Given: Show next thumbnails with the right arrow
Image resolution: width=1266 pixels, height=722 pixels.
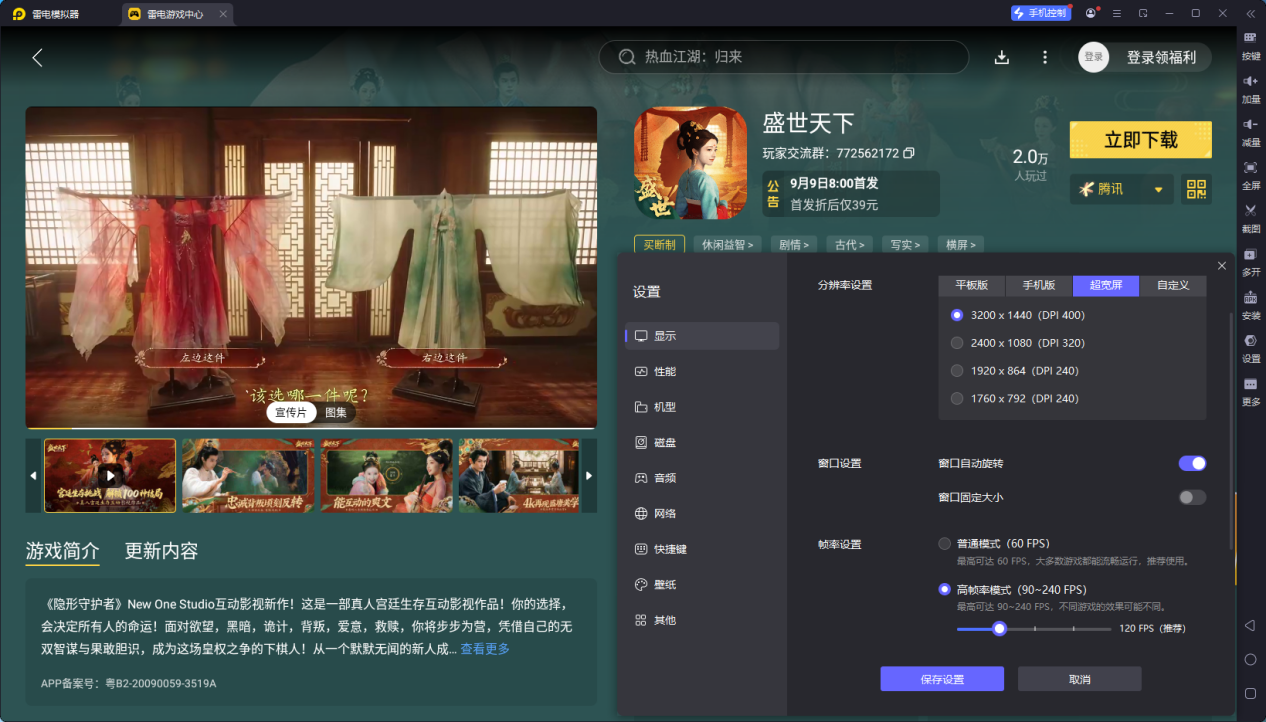Looking at the screenshot, I should [589, 476].
